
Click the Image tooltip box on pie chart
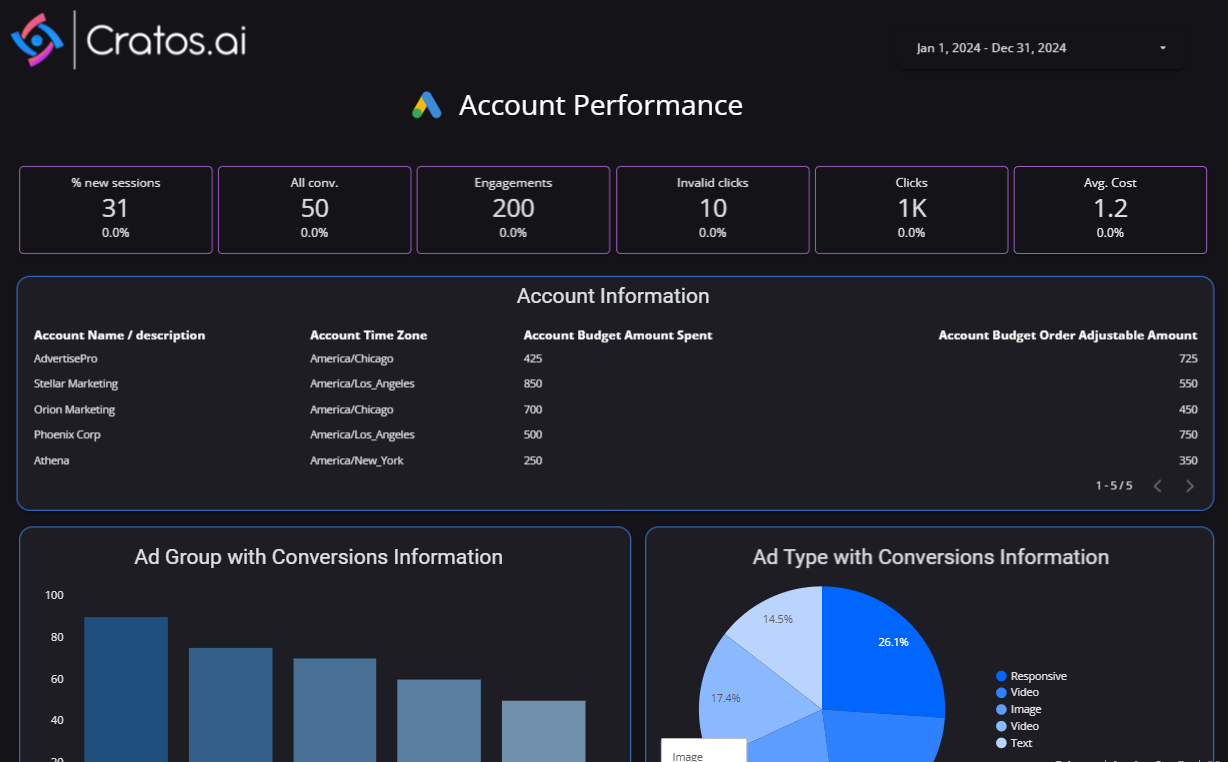(x=704, y=750)
